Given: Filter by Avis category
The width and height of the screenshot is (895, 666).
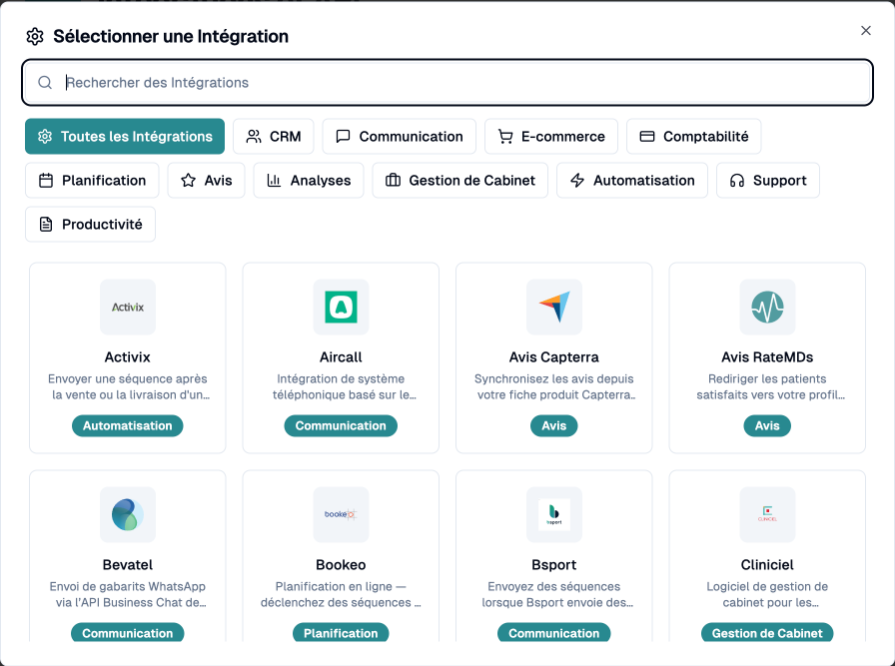Looking at the screenshot, I should click(206, 180).
